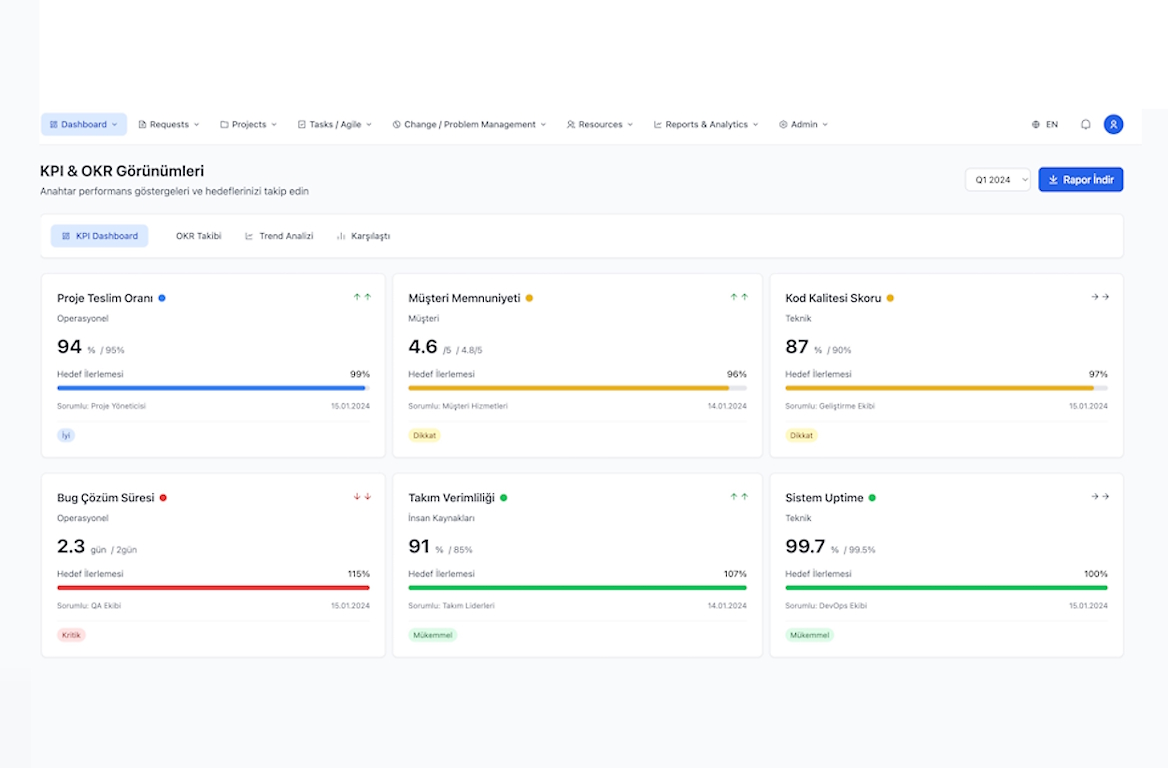
Task: Click upward trend arrows on Proje Teslim Oranı
Action: click(362, 297)
